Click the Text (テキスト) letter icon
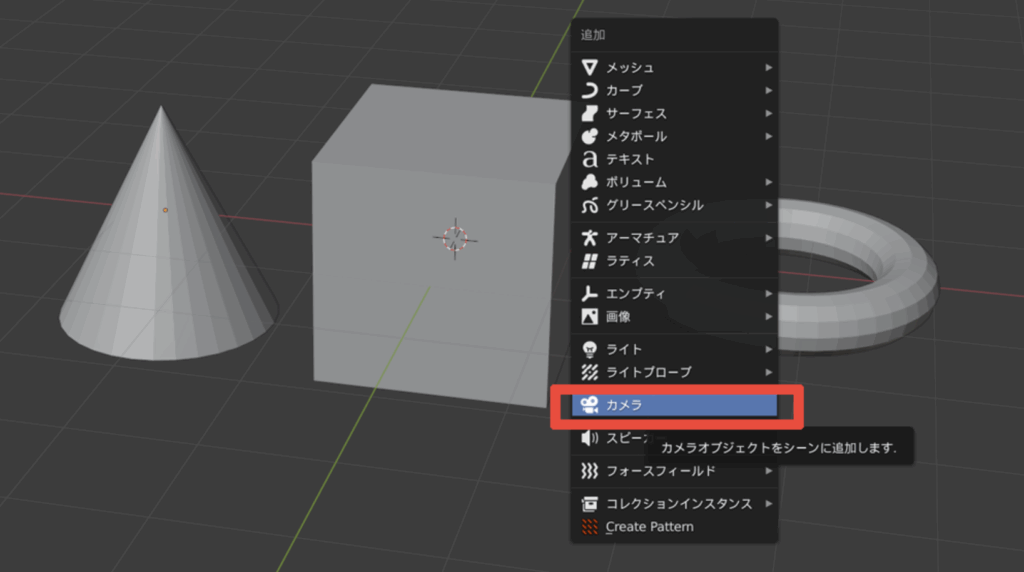The width and height of the screenshot is (1024, 572). tap(590, 159)
